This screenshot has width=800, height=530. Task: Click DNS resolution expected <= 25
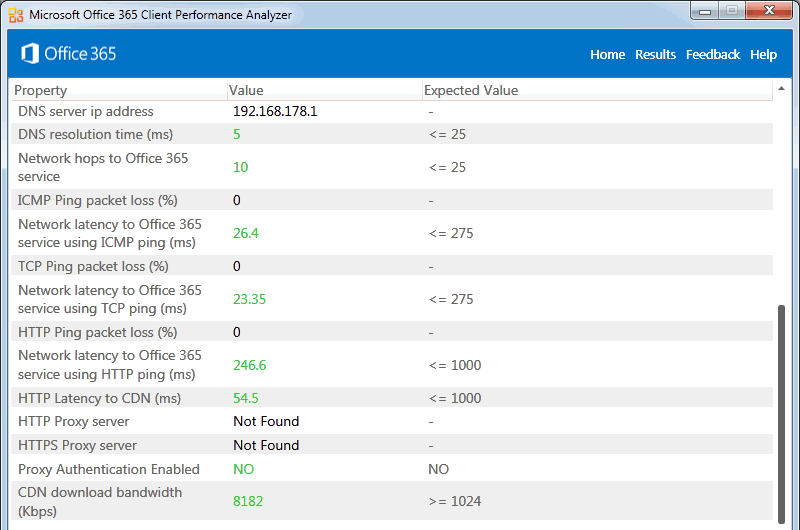pos(447,134)
